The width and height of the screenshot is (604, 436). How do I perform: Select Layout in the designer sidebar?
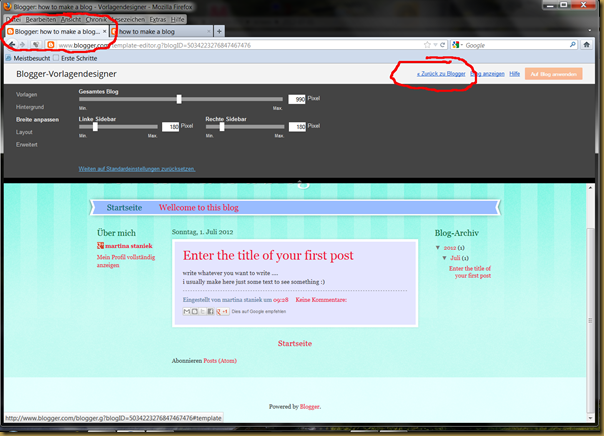click(24, 132)
